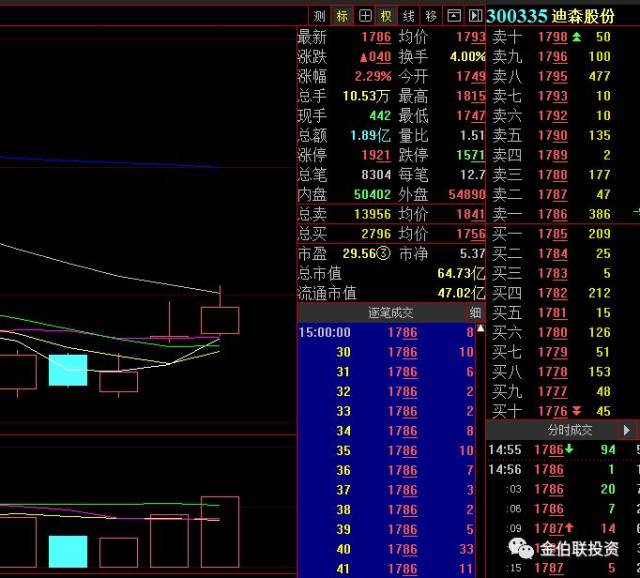Click the 总买 value 2796

[x=376, y=234]
